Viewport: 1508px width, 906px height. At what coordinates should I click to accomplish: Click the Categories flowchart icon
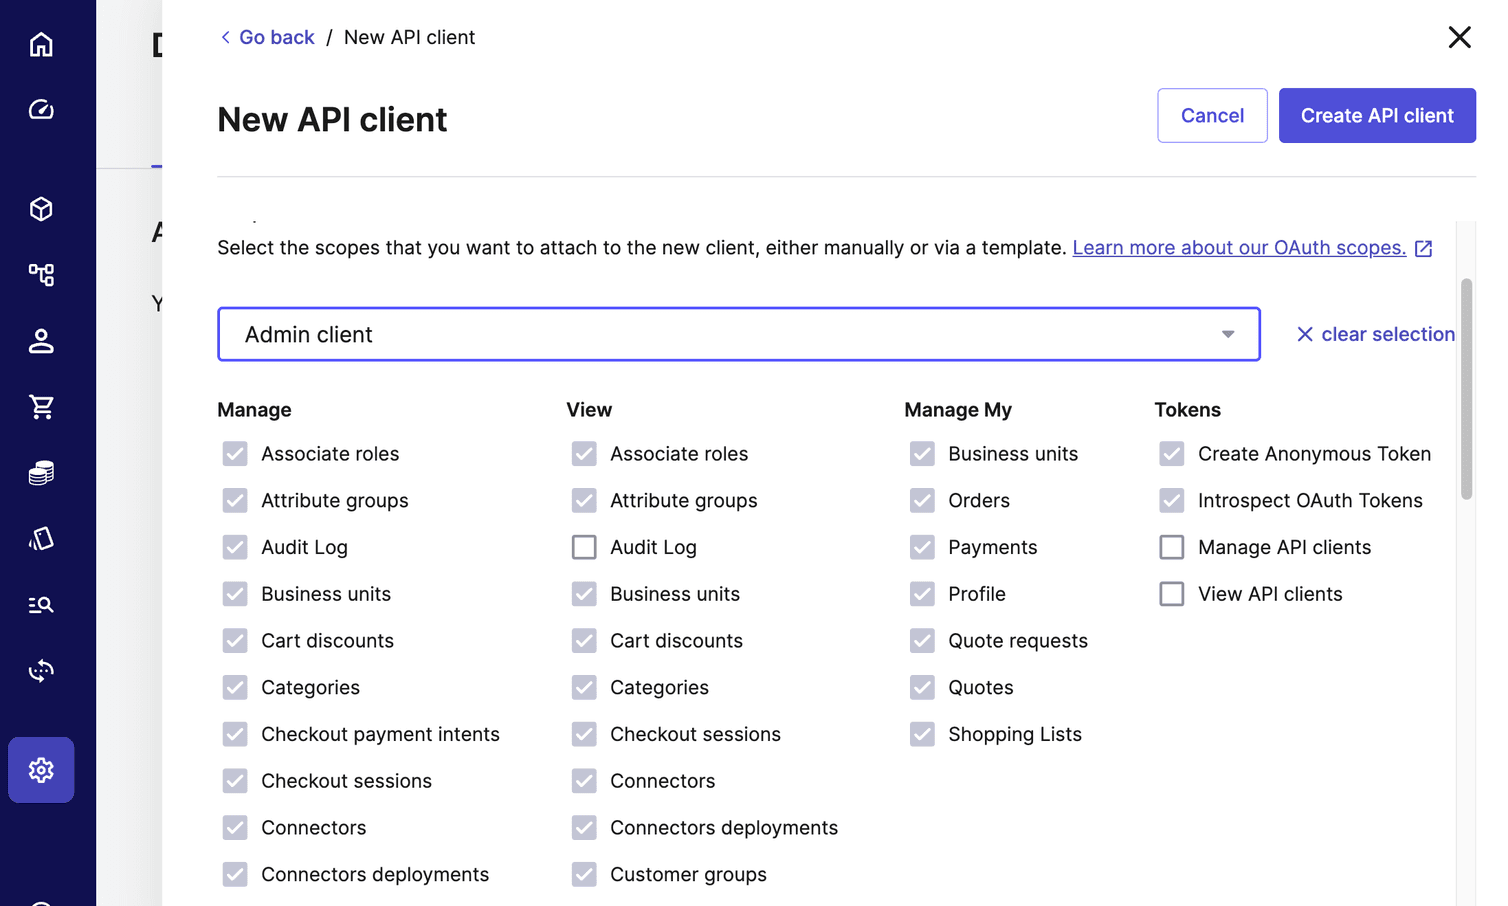(40, 275)
